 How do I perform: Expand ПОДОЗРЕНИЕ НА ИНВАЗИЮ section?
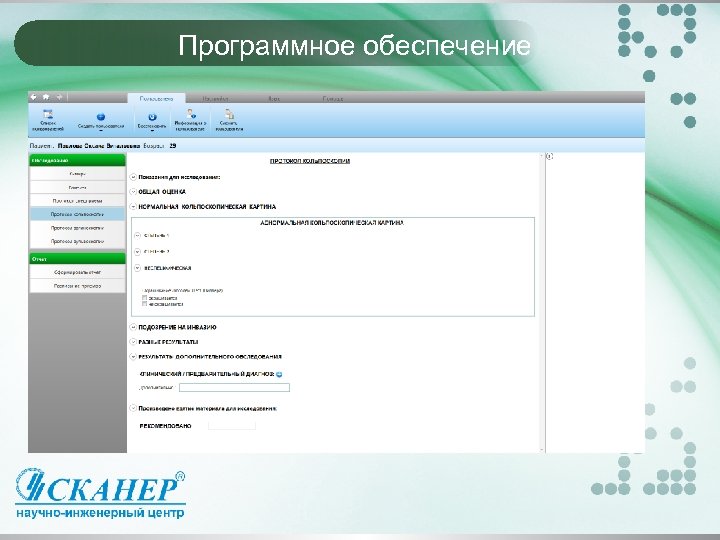133,327
